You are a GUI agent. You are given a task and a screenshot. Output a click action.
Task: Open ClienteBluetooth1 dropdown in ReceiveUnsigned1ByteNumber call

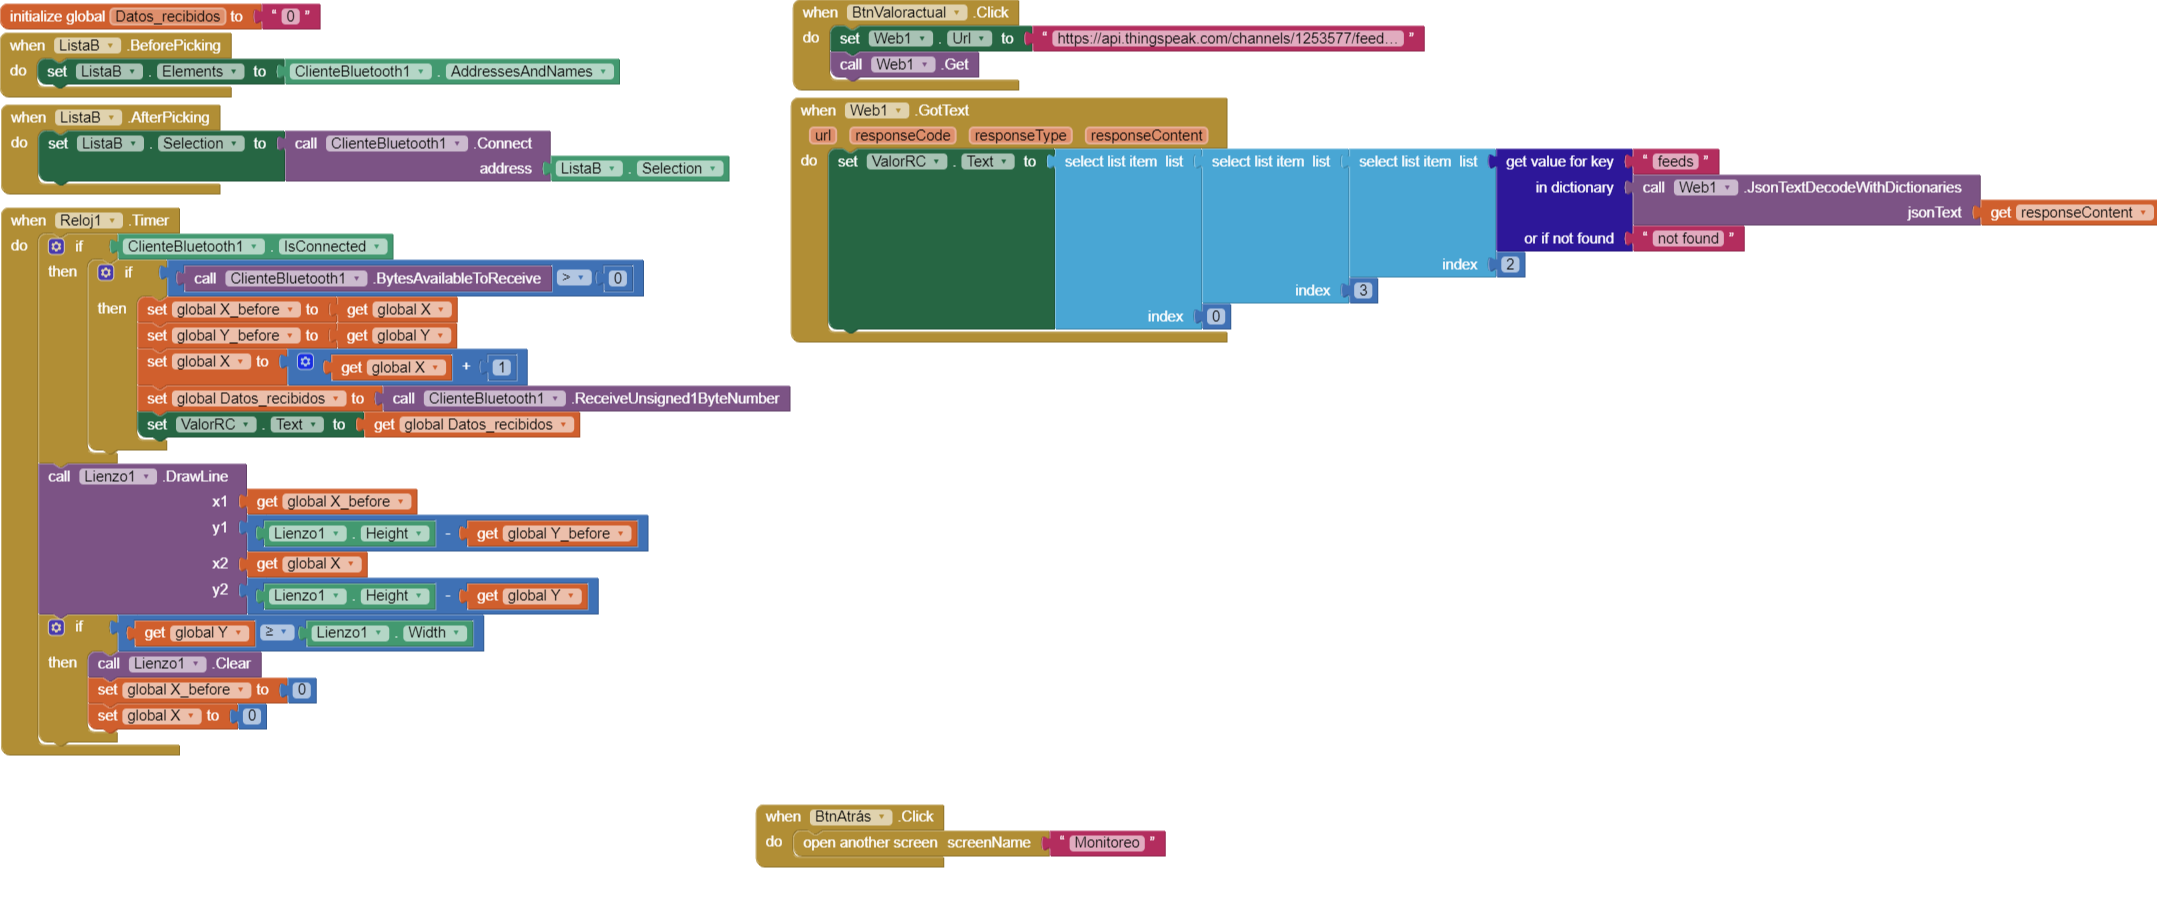pos(494,398)
